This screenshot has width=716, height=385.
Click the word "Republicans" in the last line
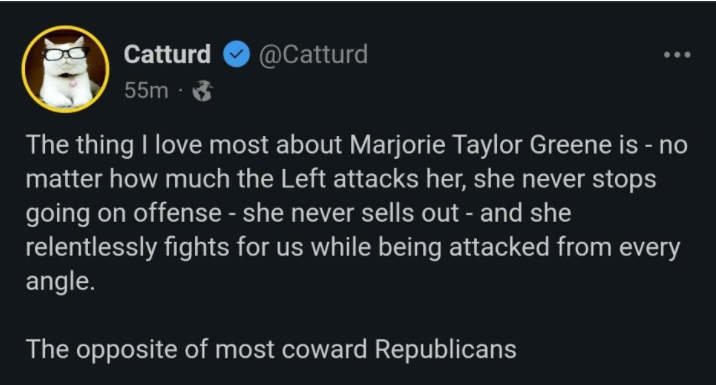pyautogui.click(x=446, y=350)
